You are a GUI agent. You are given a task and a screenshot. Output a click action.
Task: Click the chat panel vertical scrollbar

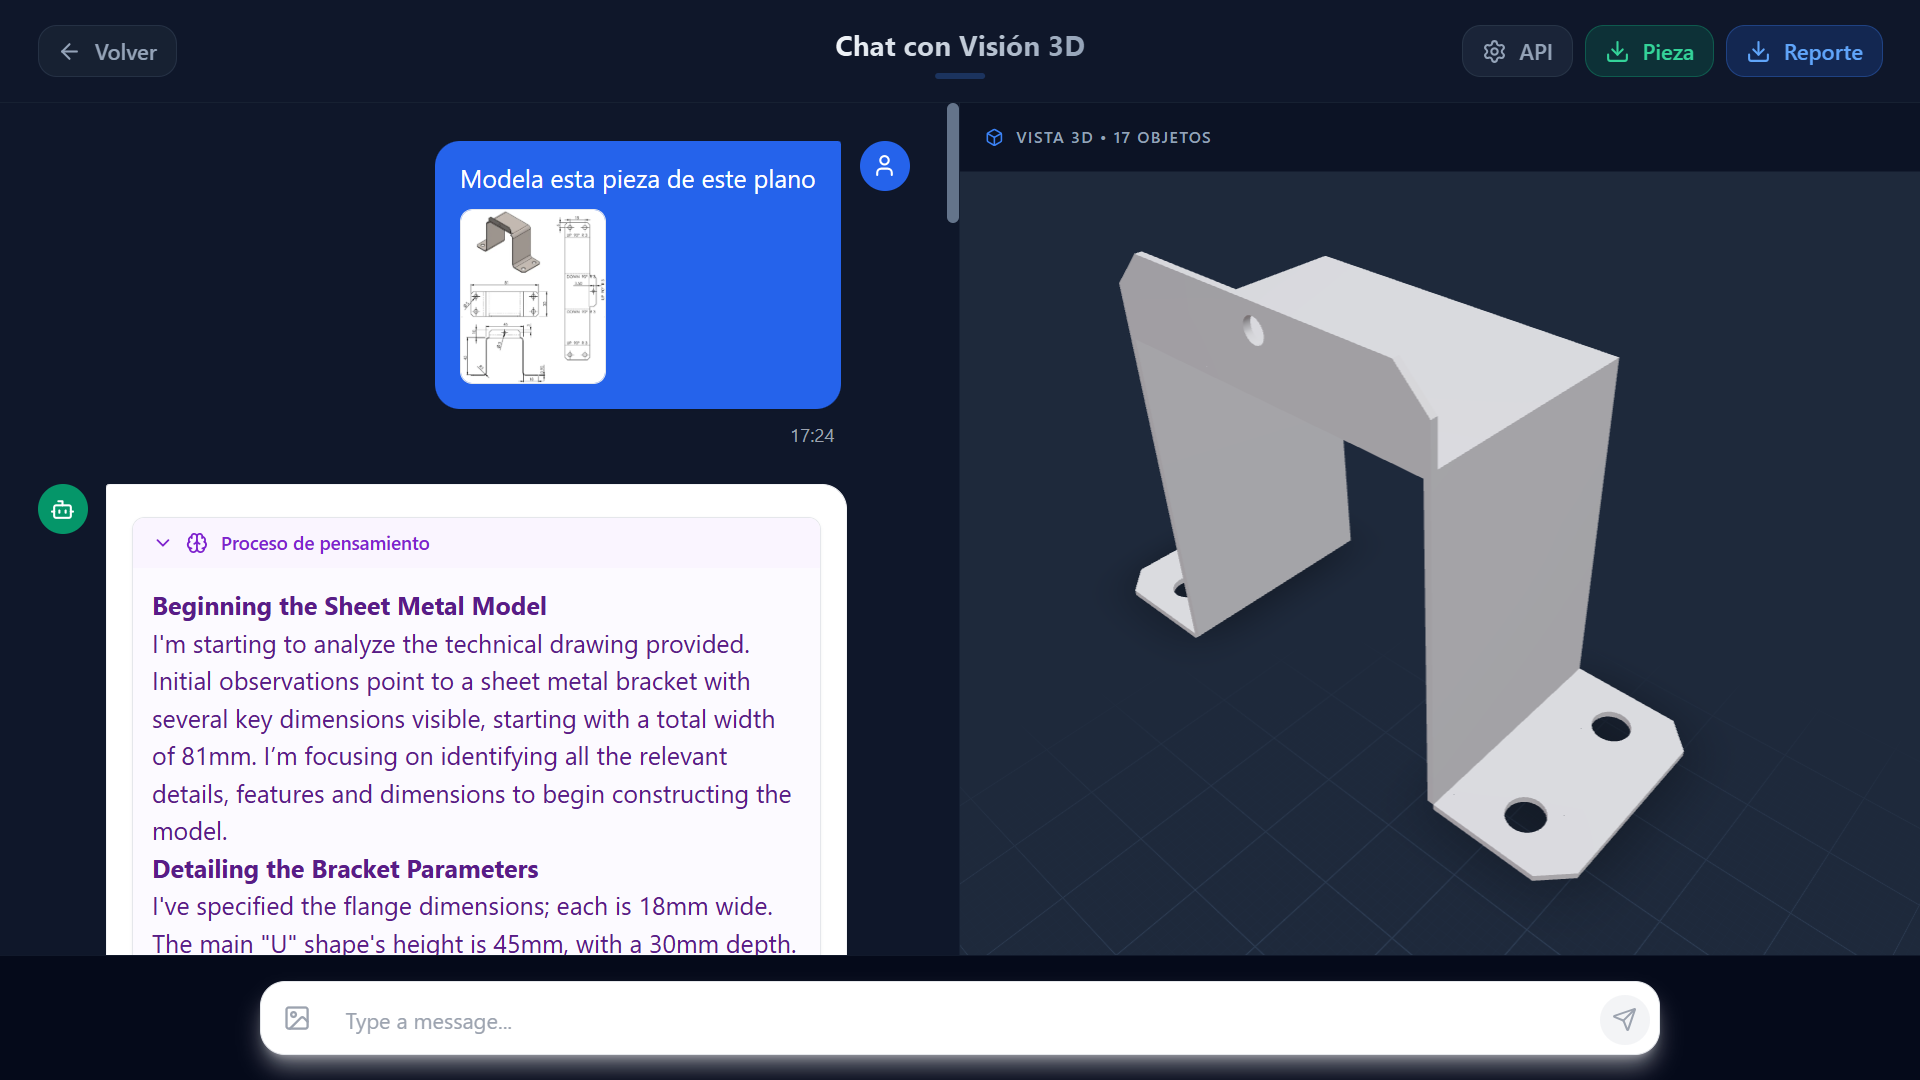click(x=953, y=165)
